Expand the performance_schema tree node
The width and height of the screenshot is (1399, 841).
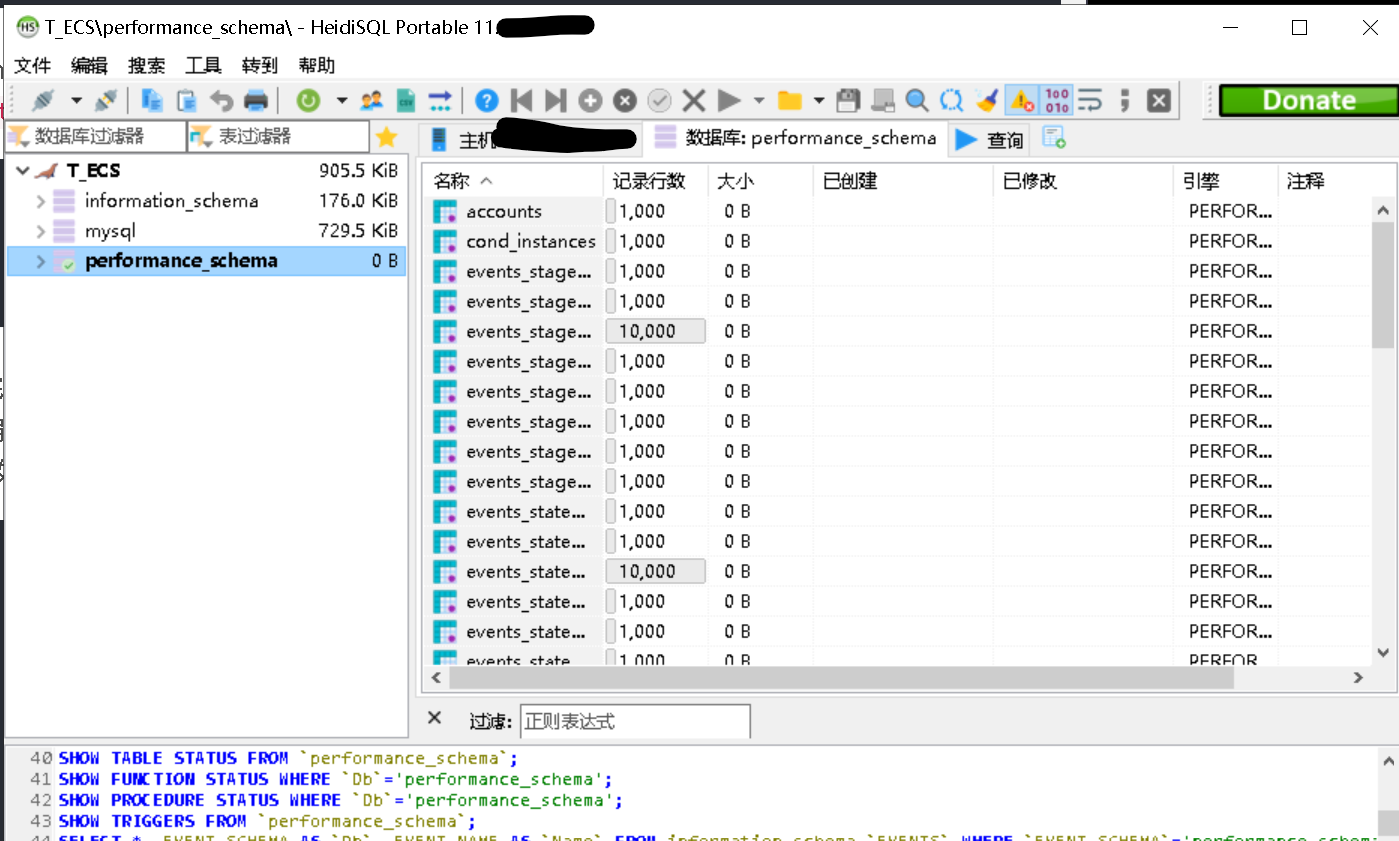[x=40, y=261]
